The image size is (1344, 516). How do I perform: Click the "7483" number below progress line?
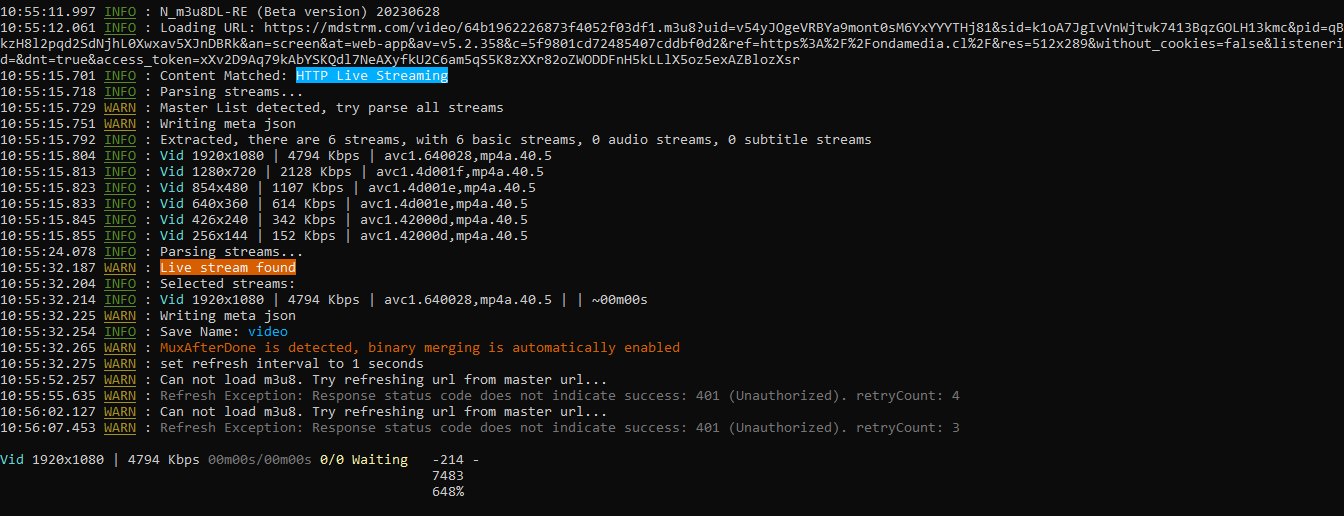[447, 476]
